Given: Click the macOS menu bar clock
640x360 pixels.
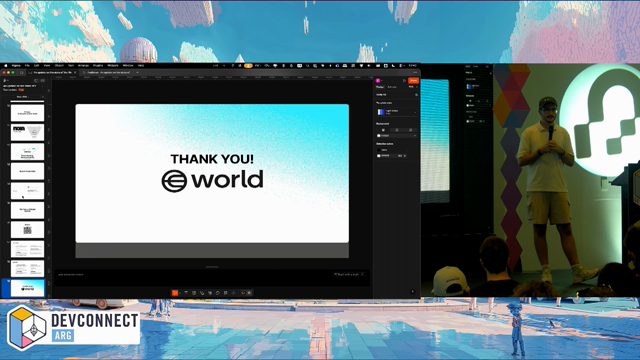Looking at the screenshot, I should [413, 65].
